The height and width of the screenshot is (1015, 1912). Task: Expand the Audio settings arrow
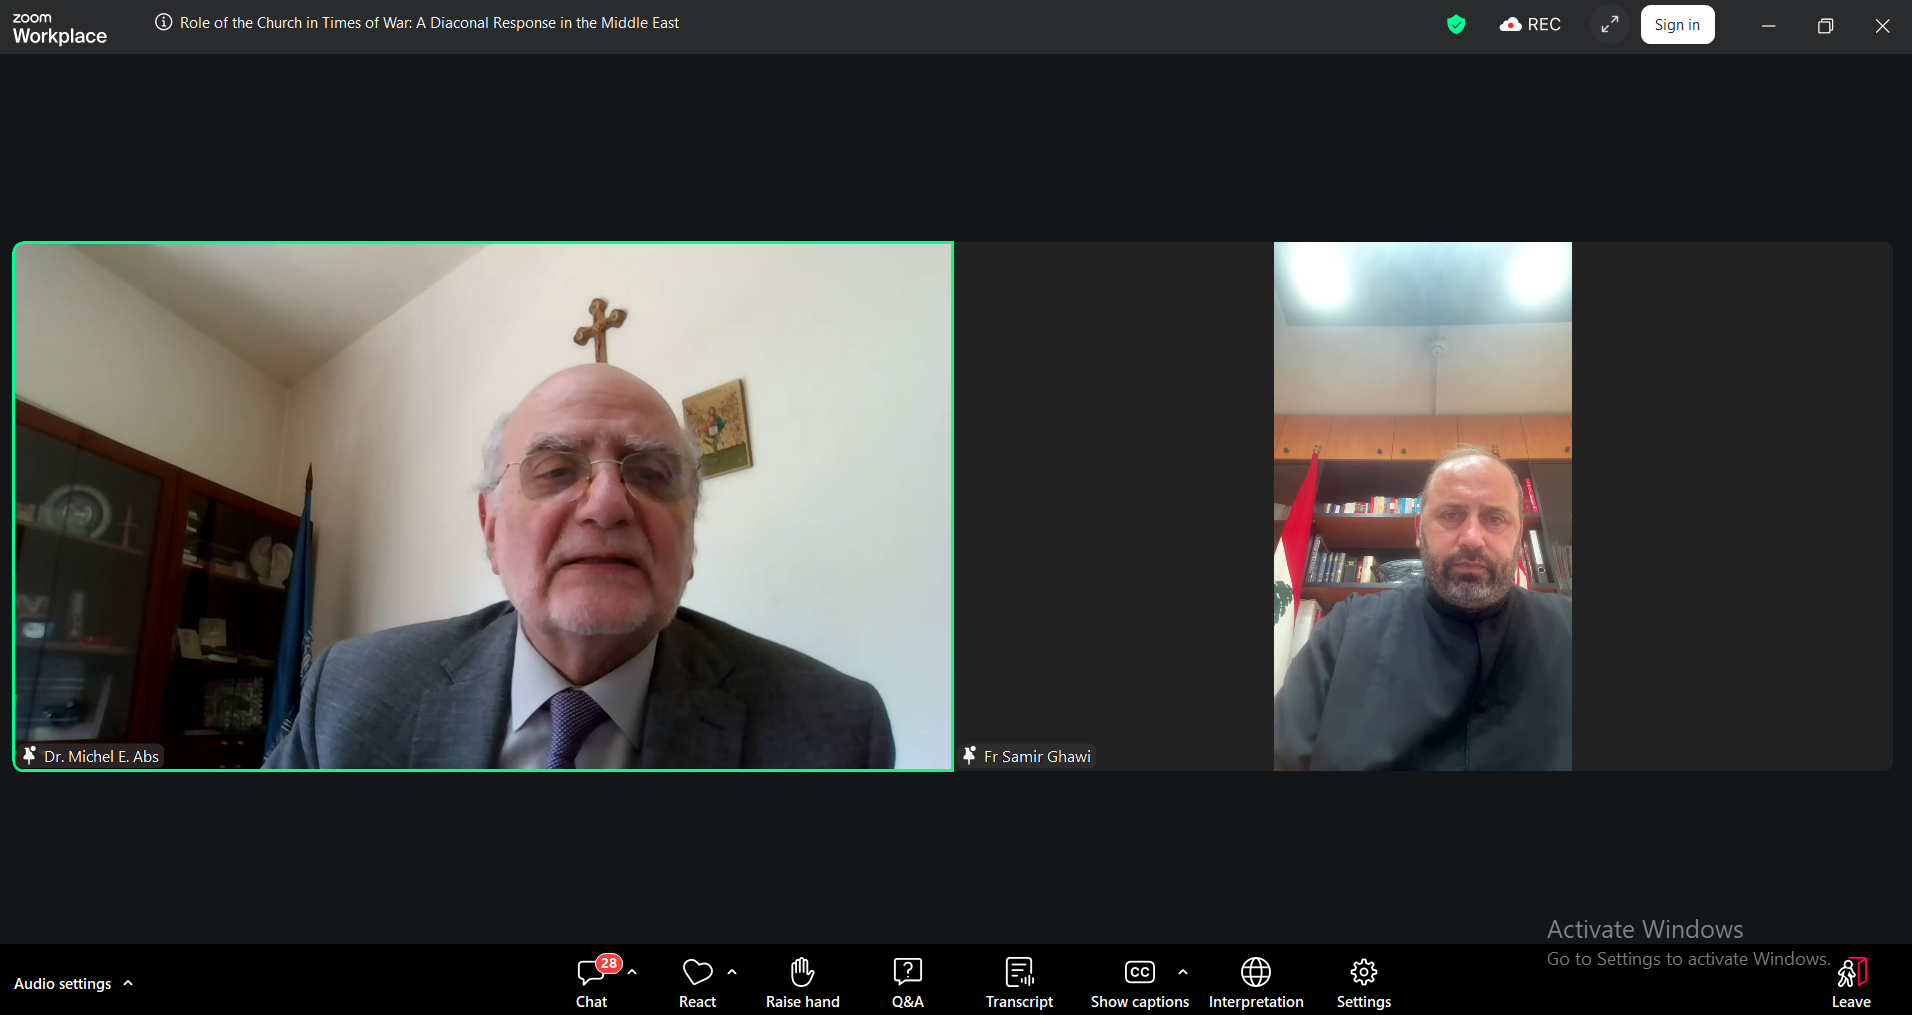128,984
